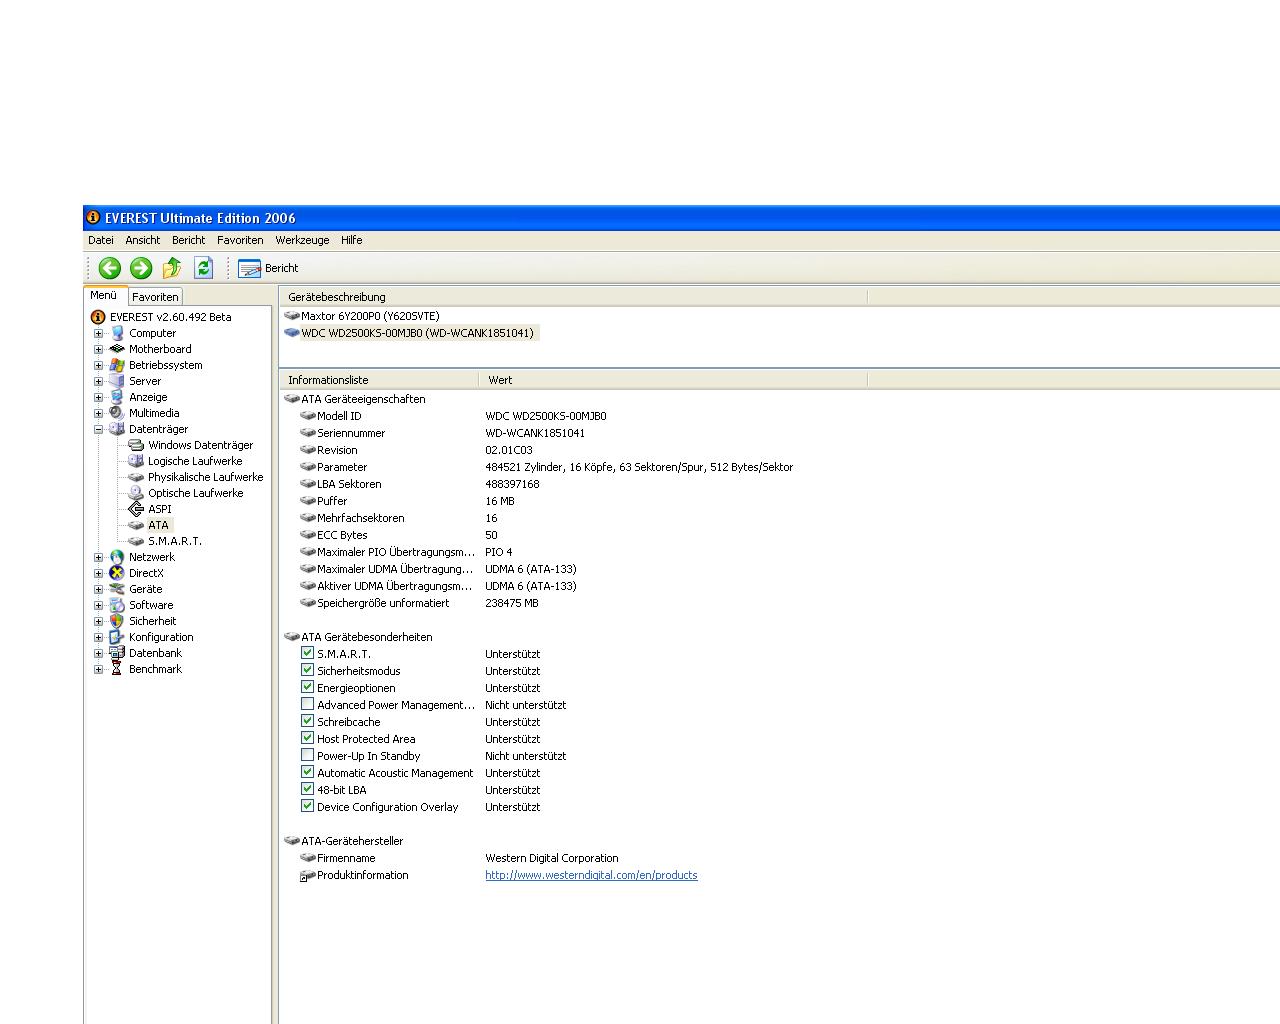
Task: Open the Datei menu
Action: tap(101, 240)
